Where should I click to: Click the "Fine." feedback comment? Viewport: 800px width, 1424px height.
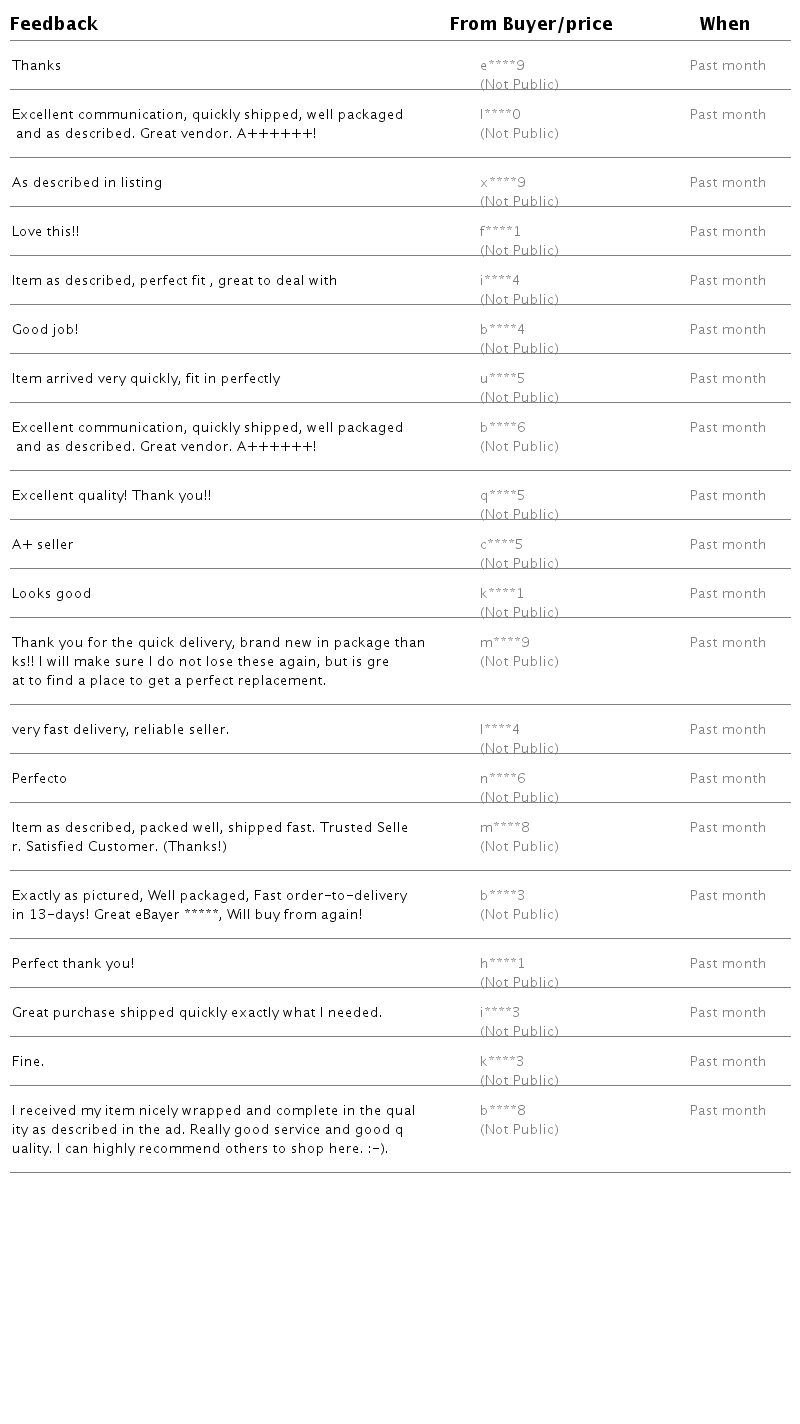point(28,1062)
